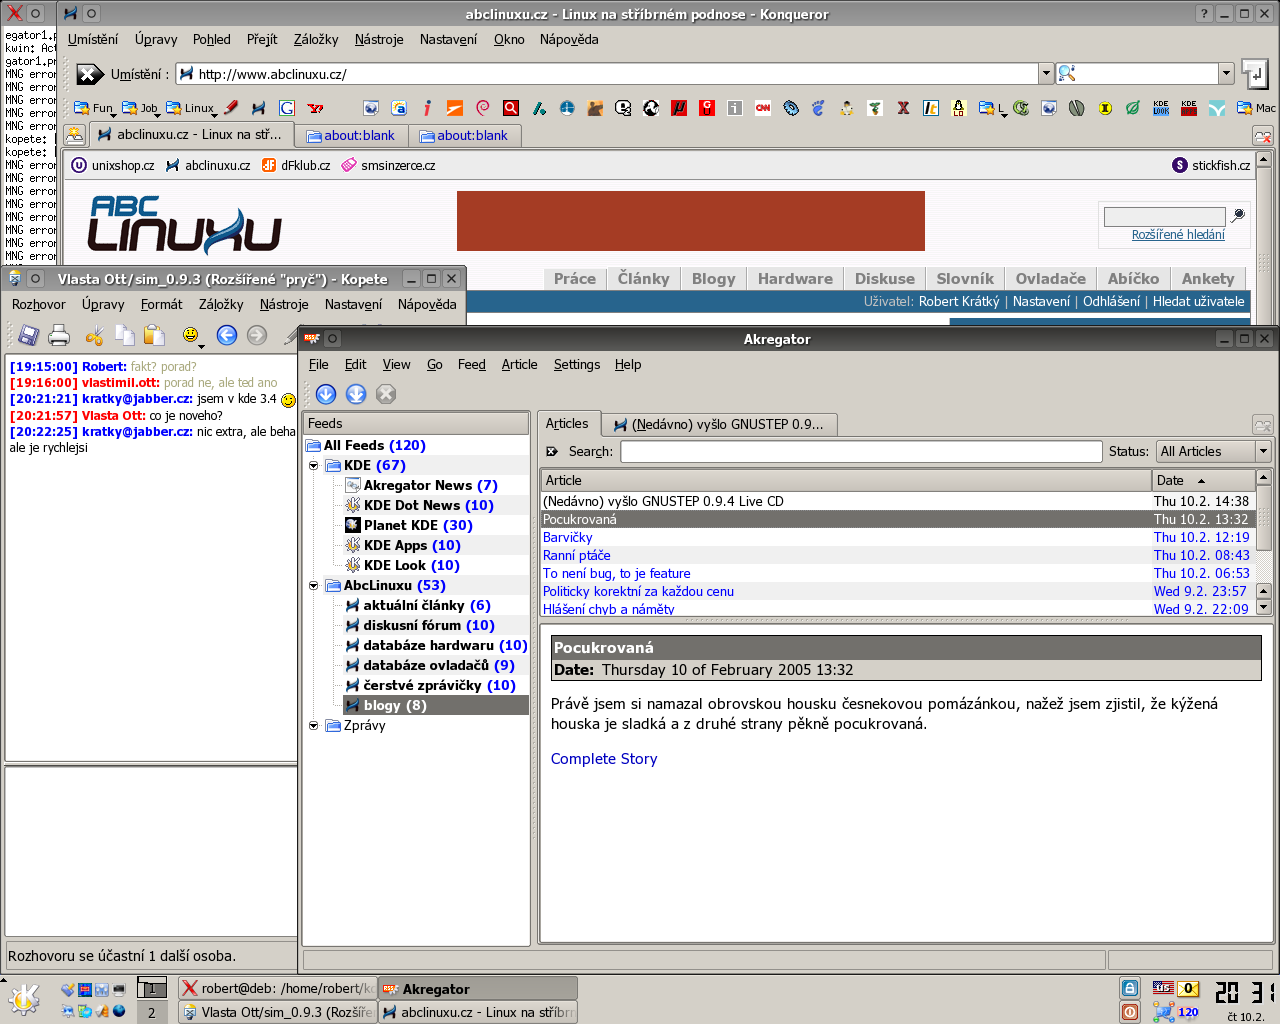Open the Formát menu in Kopete
Image resolution: width=1280 pixels, height=1024 pixels.
pyautogui.click(x=161, y=305)
